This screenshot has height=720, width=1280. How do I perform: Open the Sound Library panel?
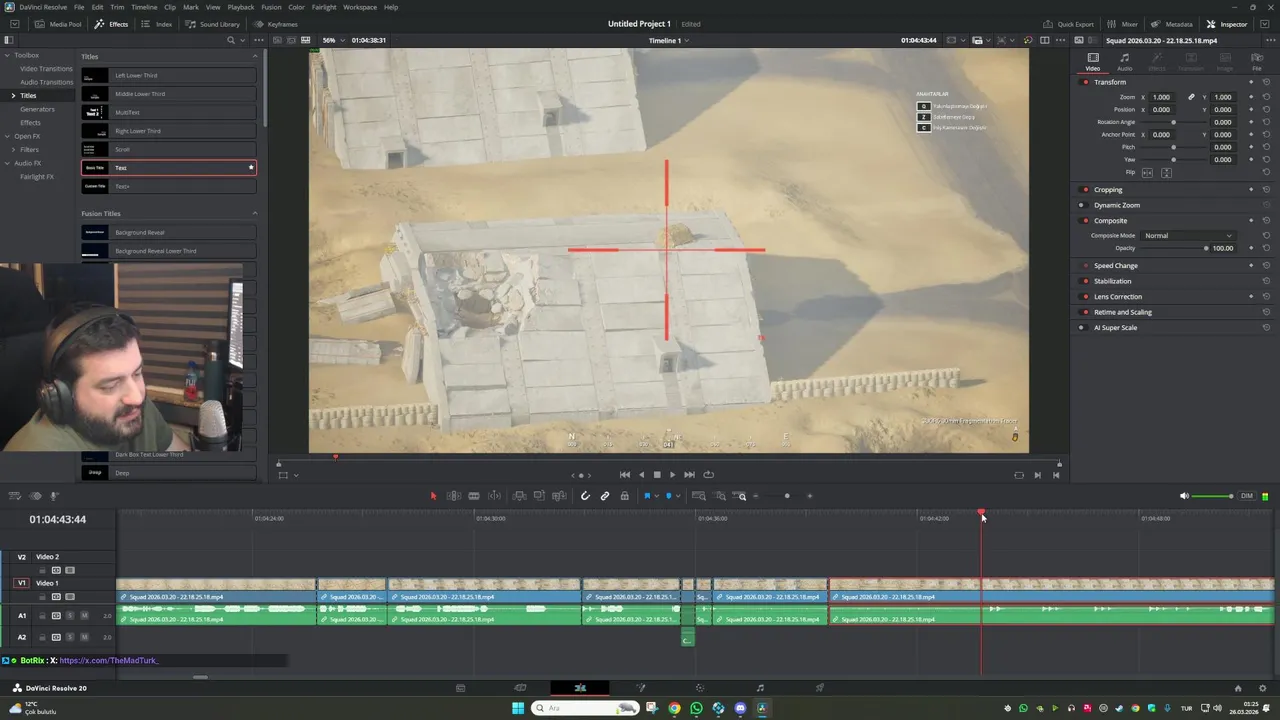point(212,24)
